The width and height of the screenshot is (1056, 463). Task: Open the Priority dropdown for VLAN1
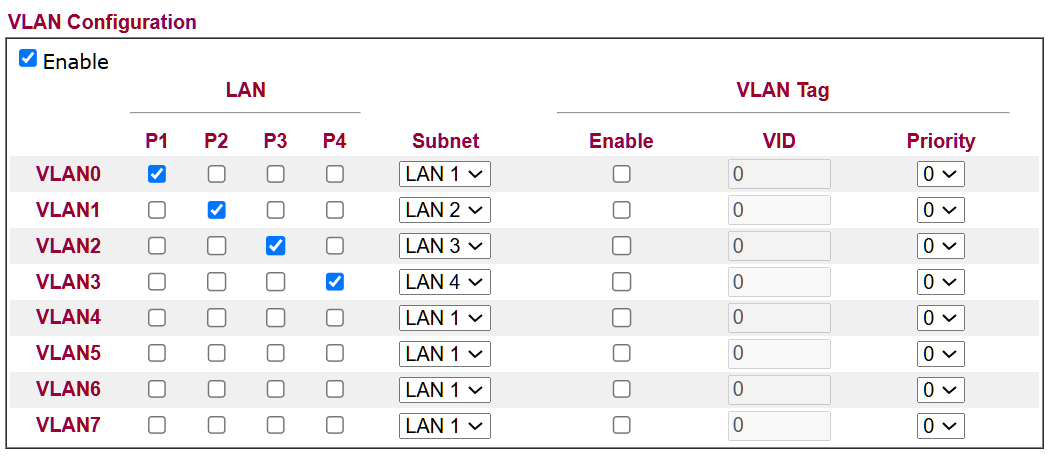940,210
